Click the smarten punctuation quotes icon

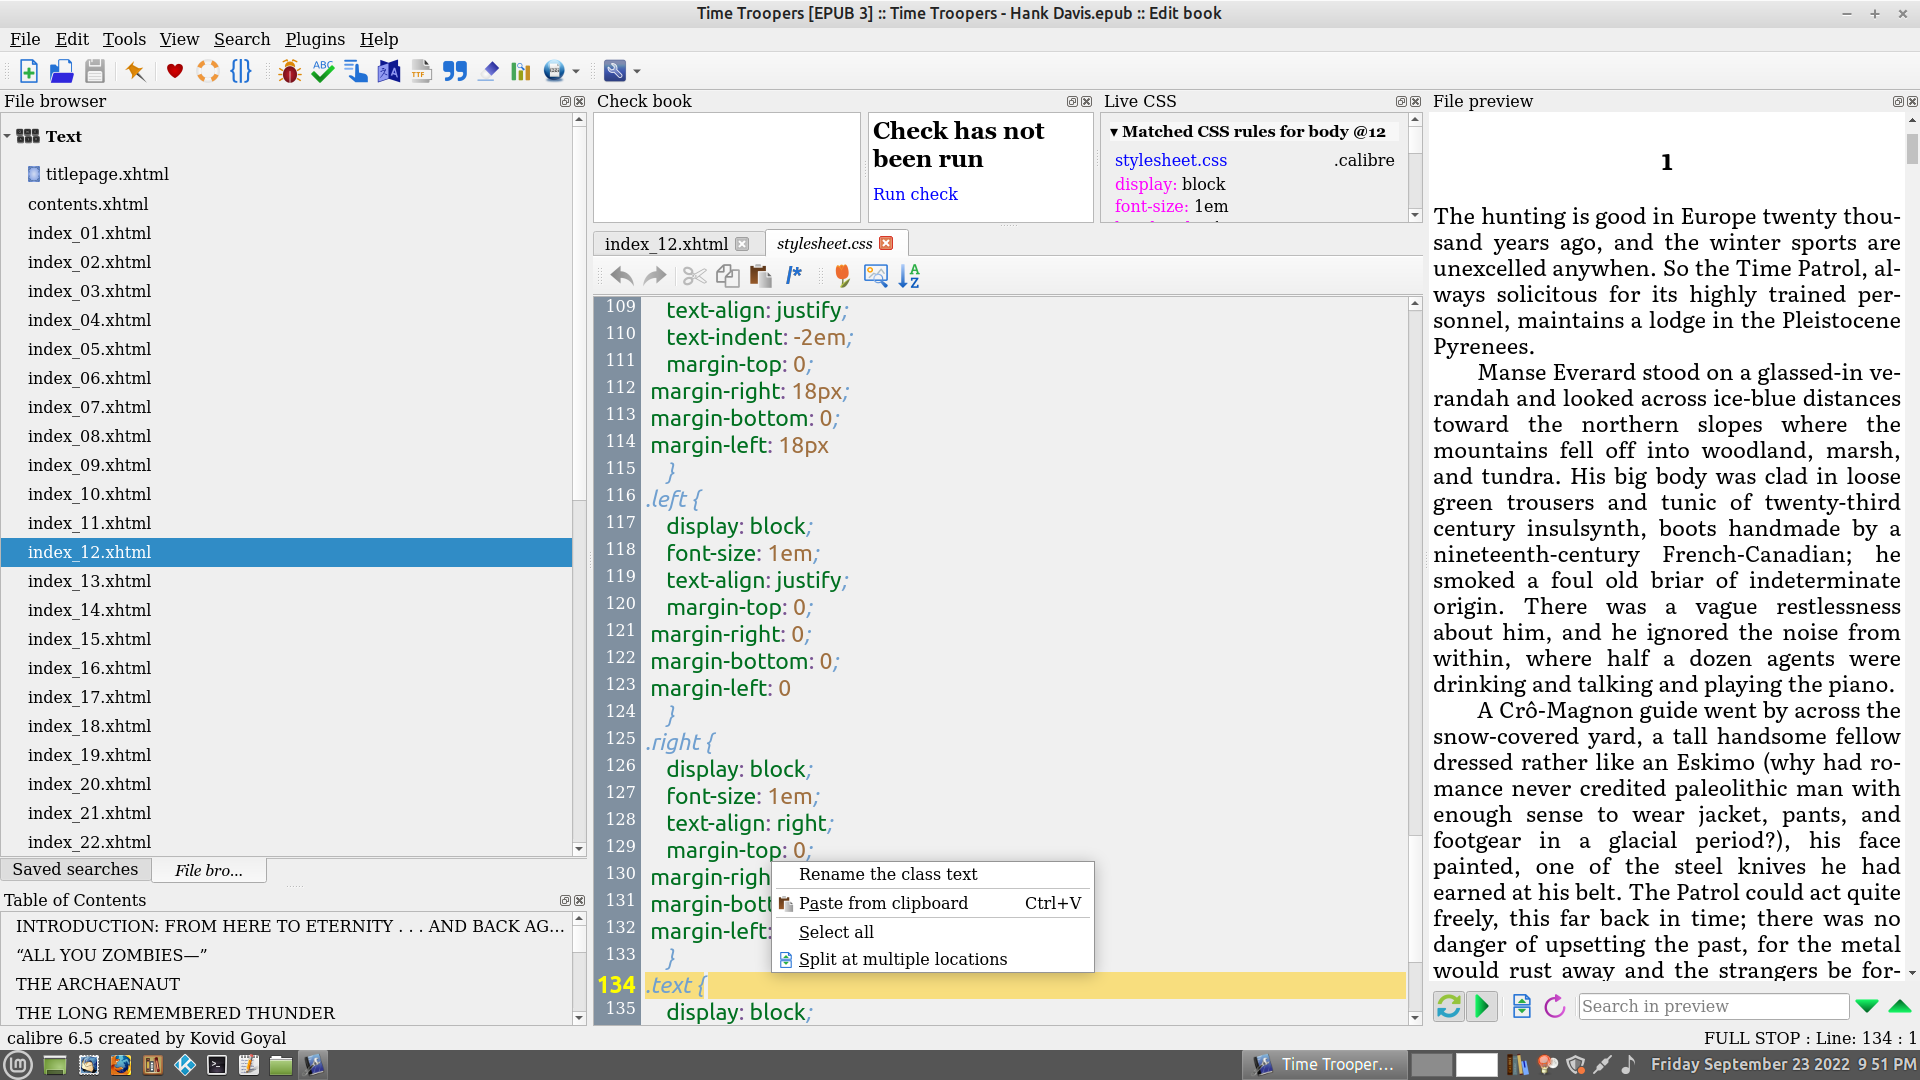[455, 71]
